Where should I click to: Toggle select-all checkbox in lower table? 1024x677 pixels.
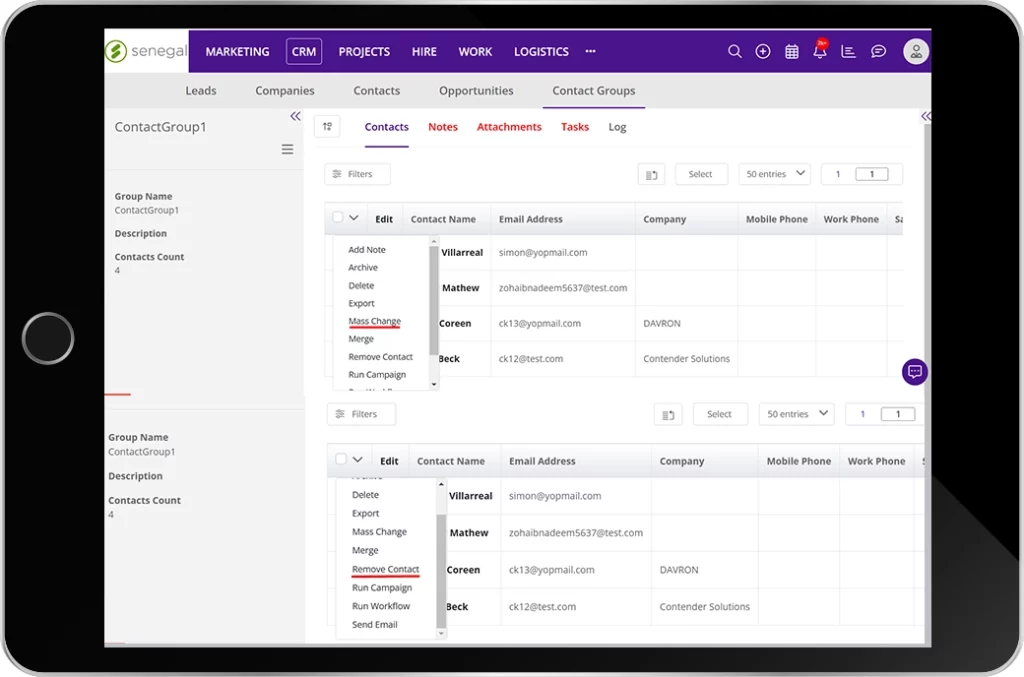341,459
